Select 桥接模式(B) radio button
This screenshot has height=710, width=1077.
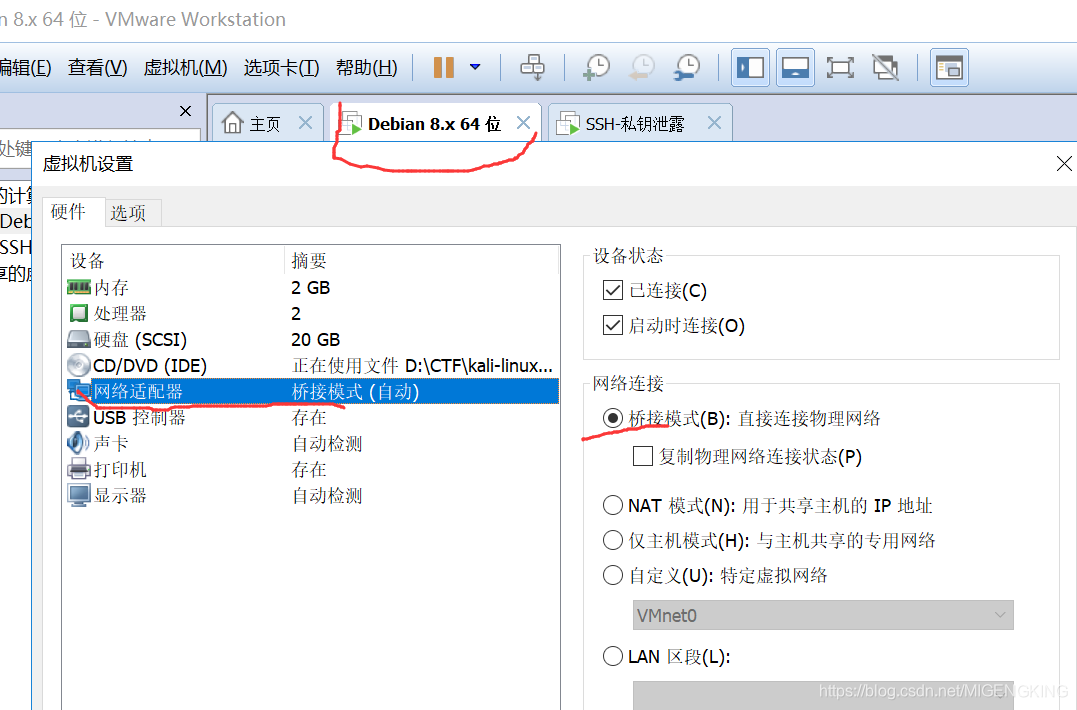pyautogui.click(x=613, y=418)
